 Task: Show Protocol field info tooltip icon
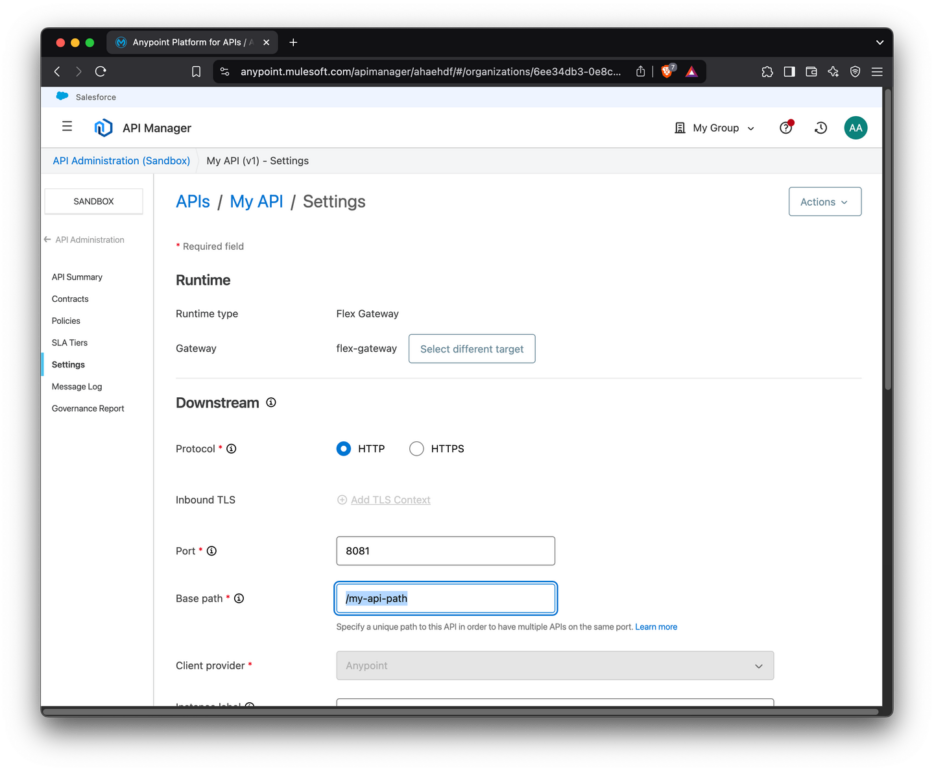coord(232,449)
